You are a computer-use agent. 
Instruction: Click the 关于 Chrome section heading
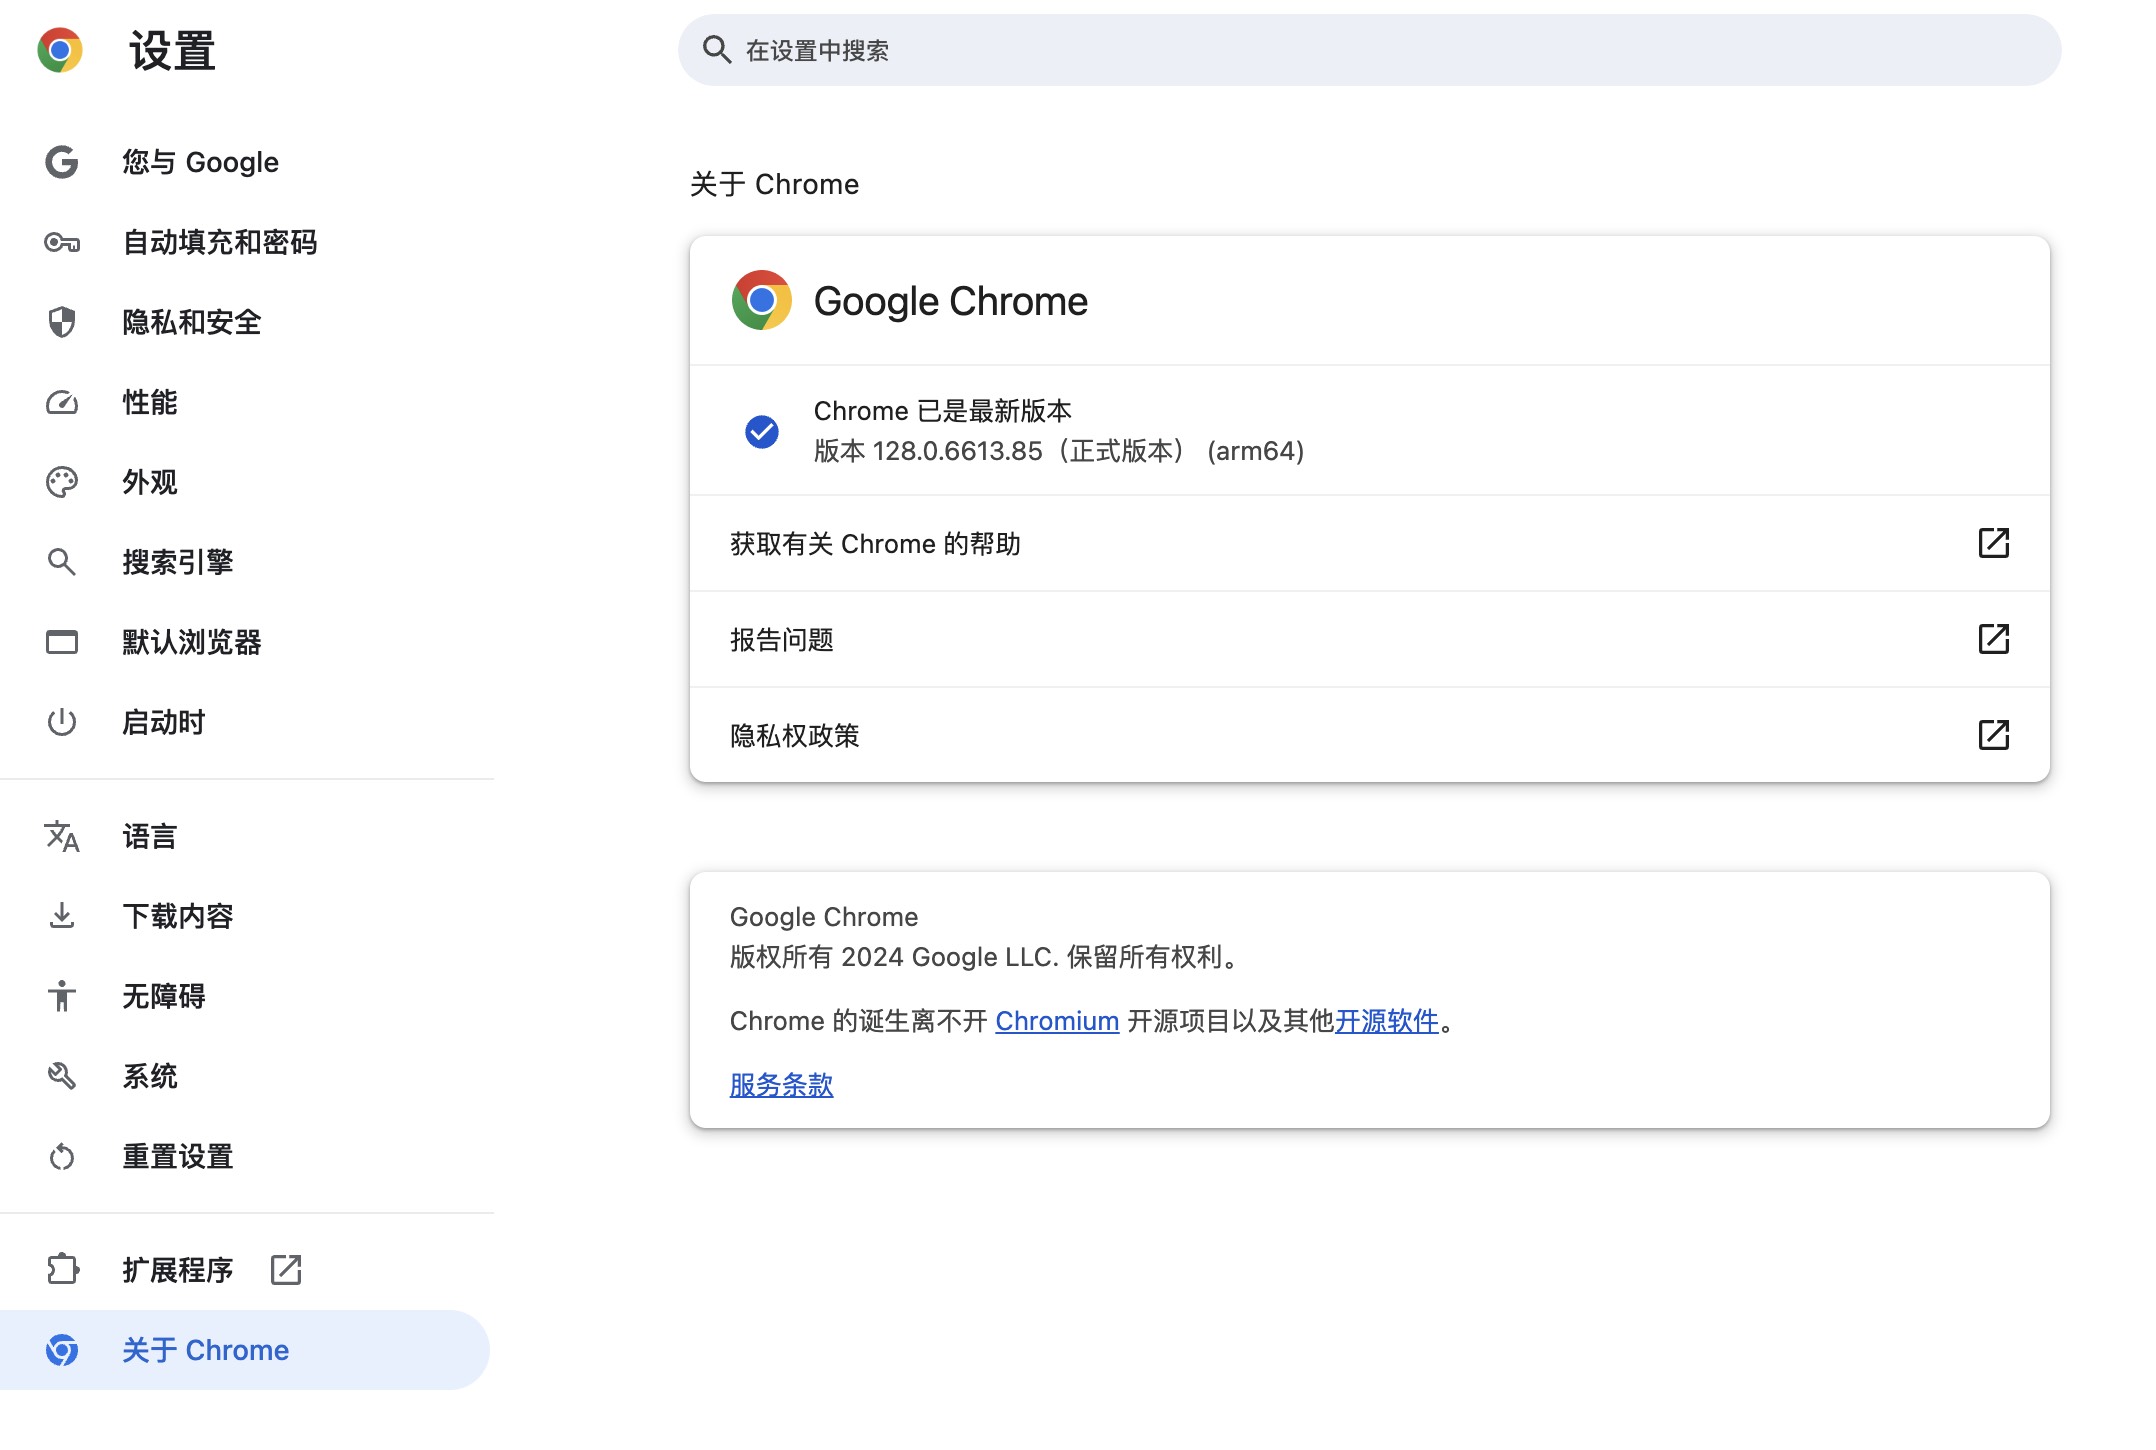click(x=774, y=184)
